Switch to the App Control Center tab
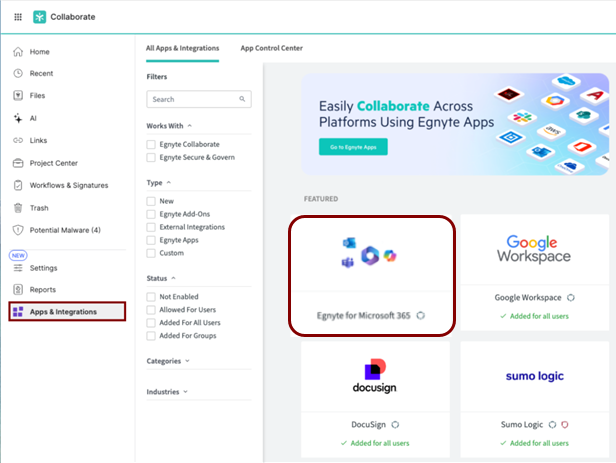 point(271,48)
